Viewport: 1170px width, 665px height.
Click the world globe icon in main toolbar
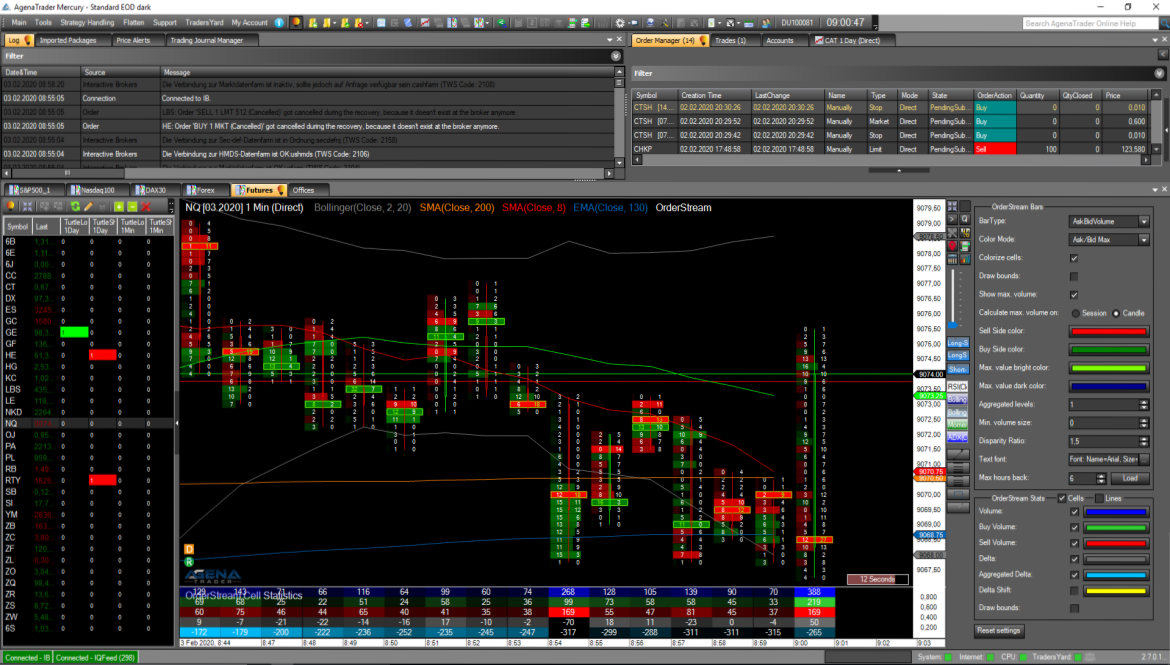[650, 22]
